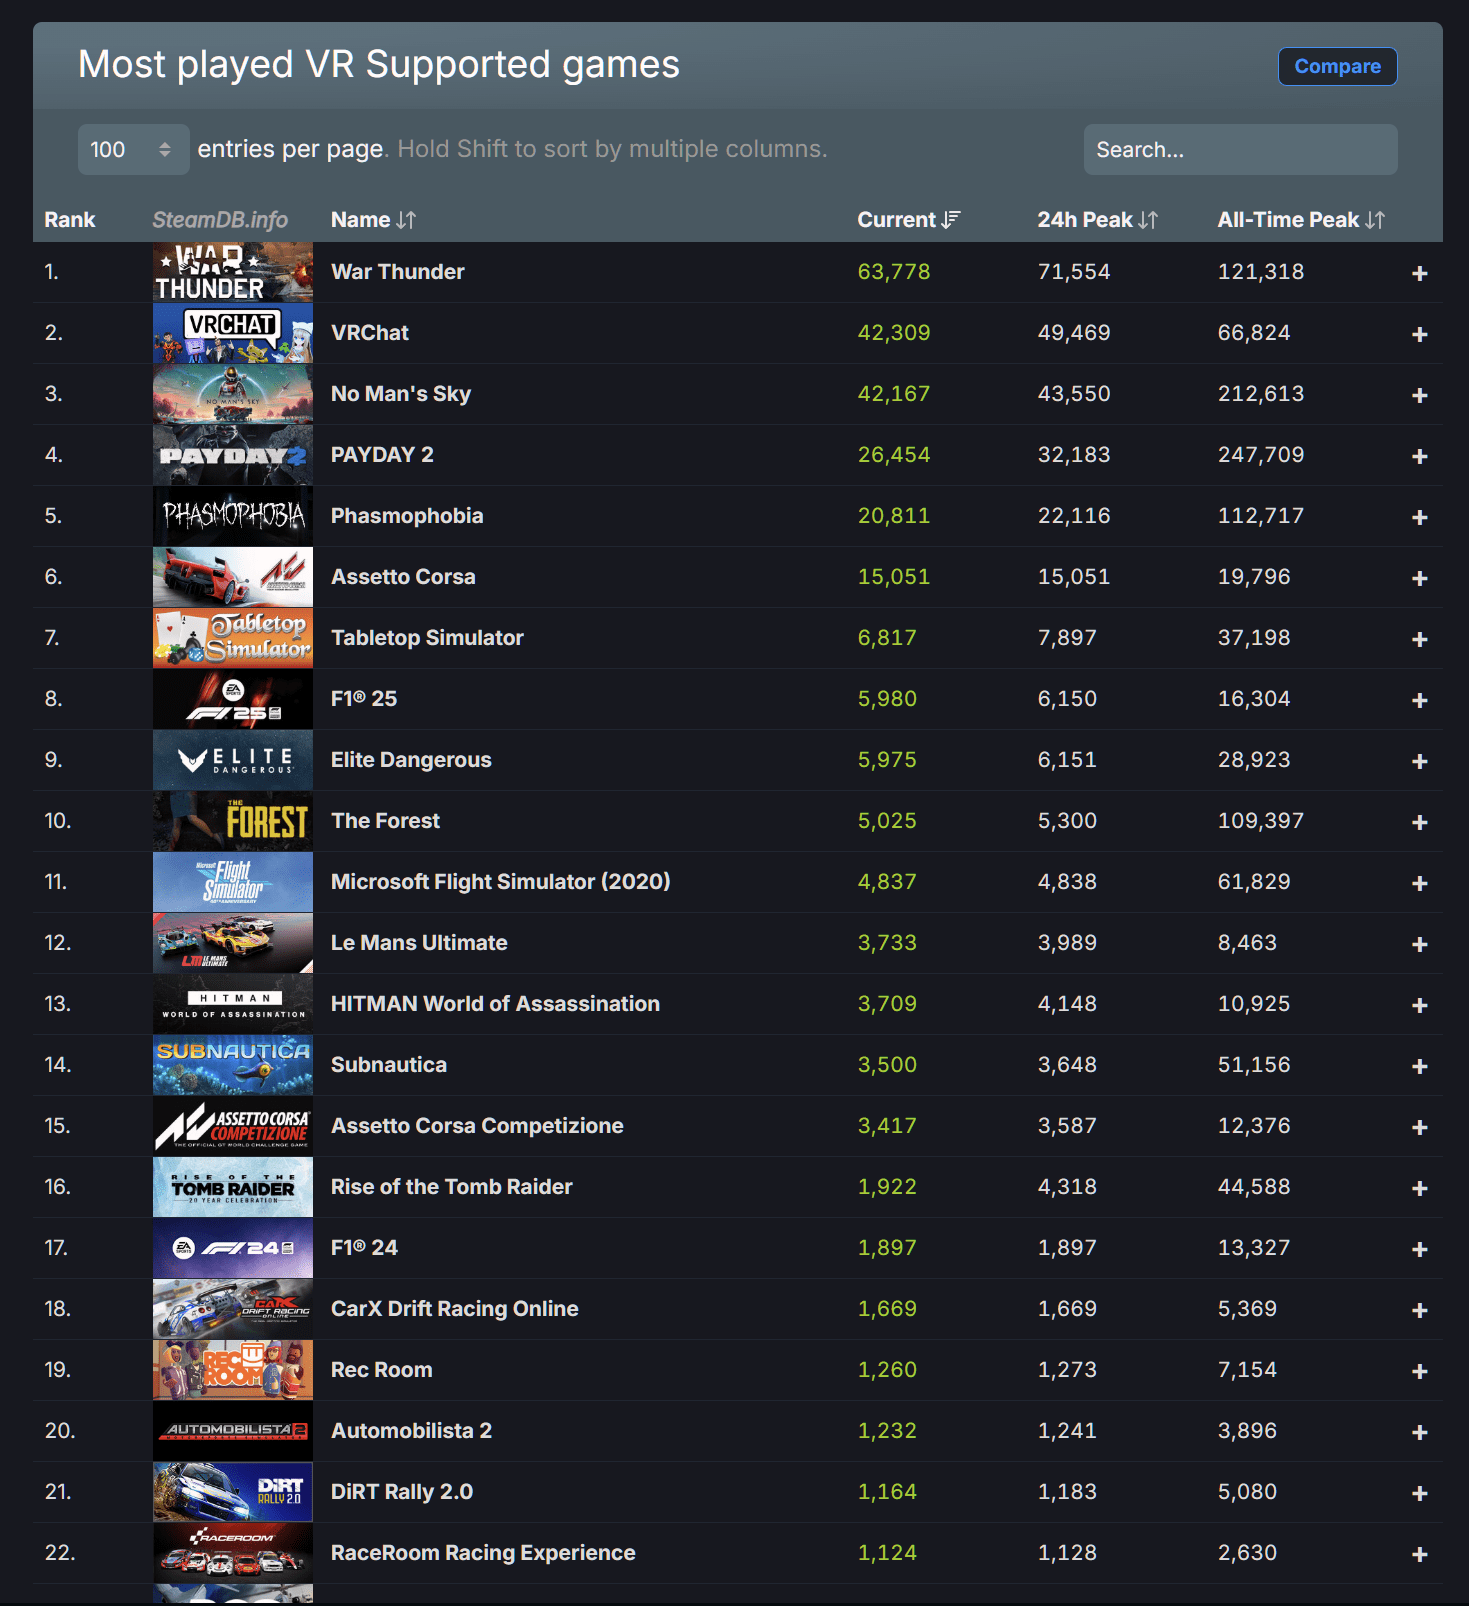1469x1606 pixels.
Task: Click PAYDAY 2 all-time peak 247,709
Action: pos(1261,455)
